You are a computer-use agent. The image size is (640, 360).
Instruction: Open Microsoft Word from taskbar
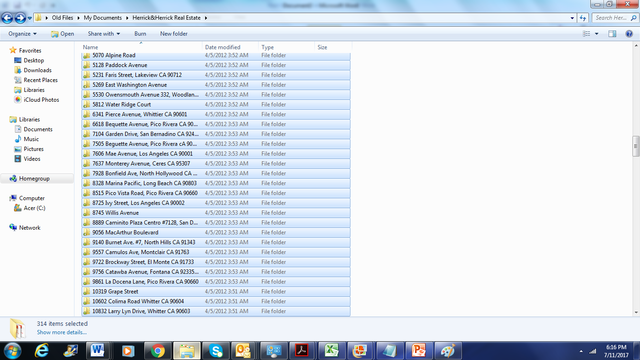98,351
